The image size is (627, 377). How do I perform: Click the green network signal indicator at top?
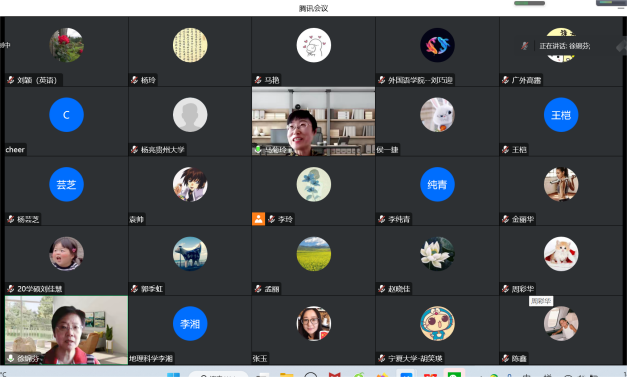point(529,3)
